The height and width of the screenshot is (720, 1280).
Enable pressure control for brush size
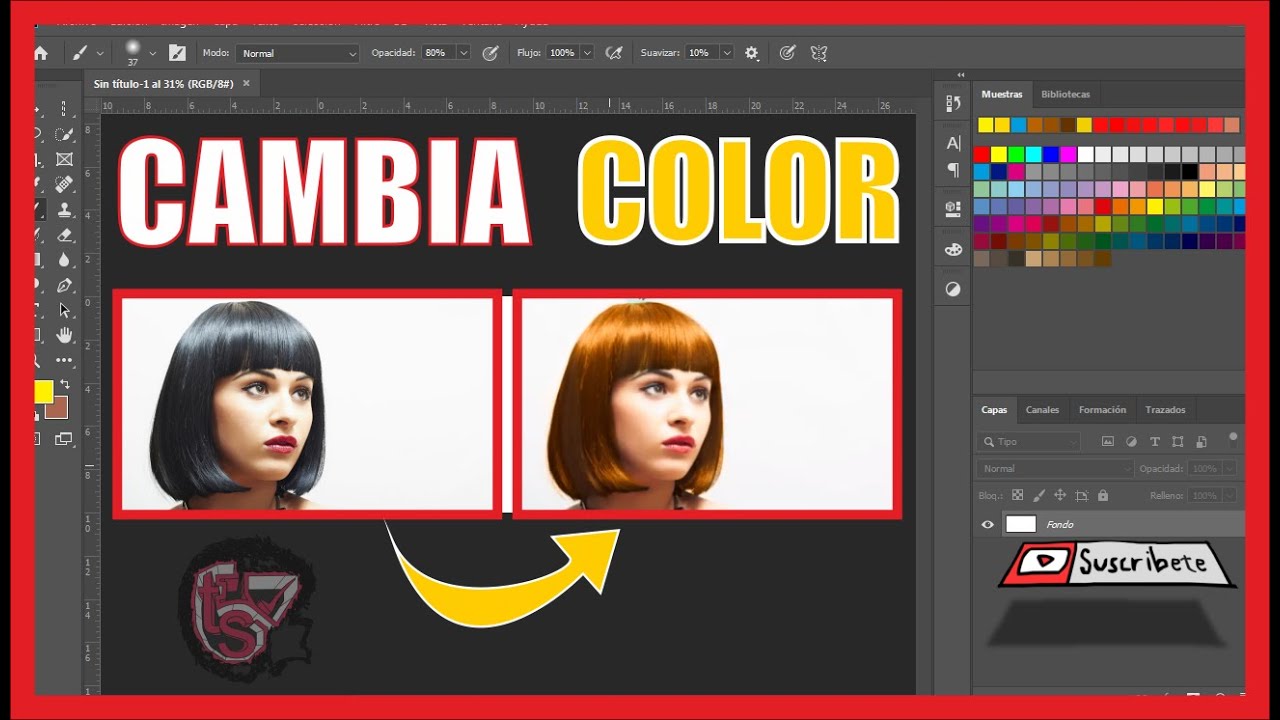[787, 53]
